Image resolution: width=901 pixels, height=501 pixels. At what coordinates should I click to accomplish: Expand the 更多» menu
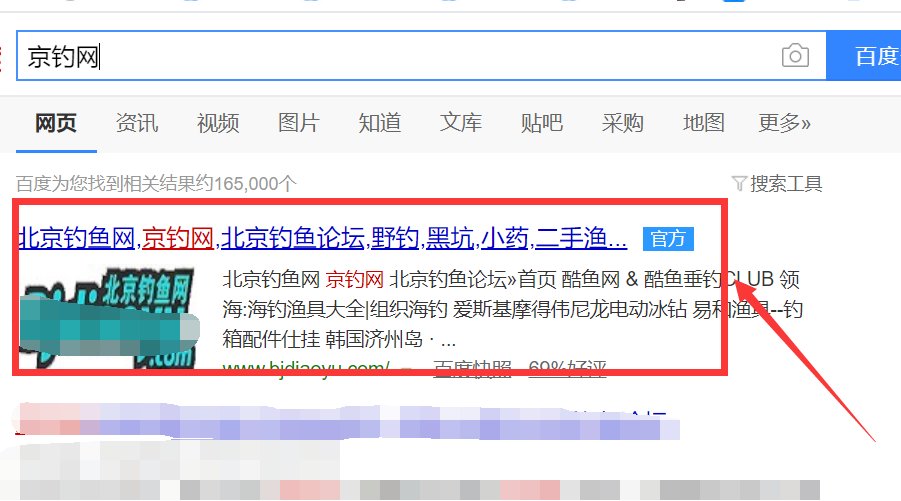click(x=784, y=123)
